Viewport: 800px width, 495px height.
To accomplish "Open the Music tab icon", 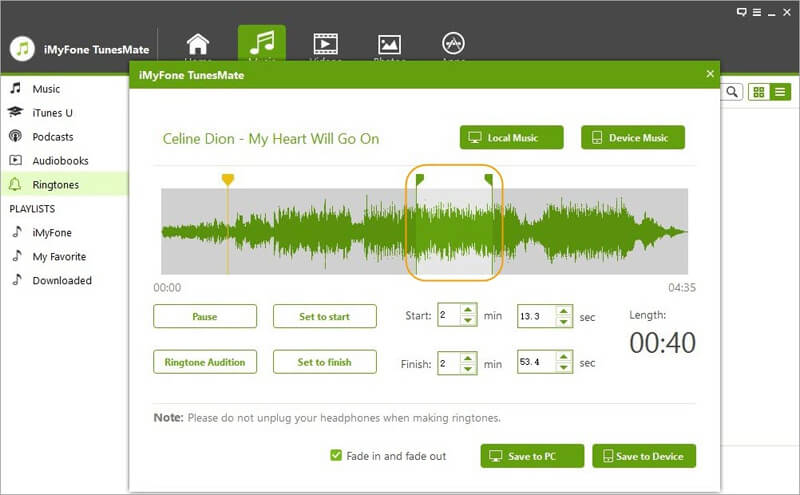I will click(262, 43).
